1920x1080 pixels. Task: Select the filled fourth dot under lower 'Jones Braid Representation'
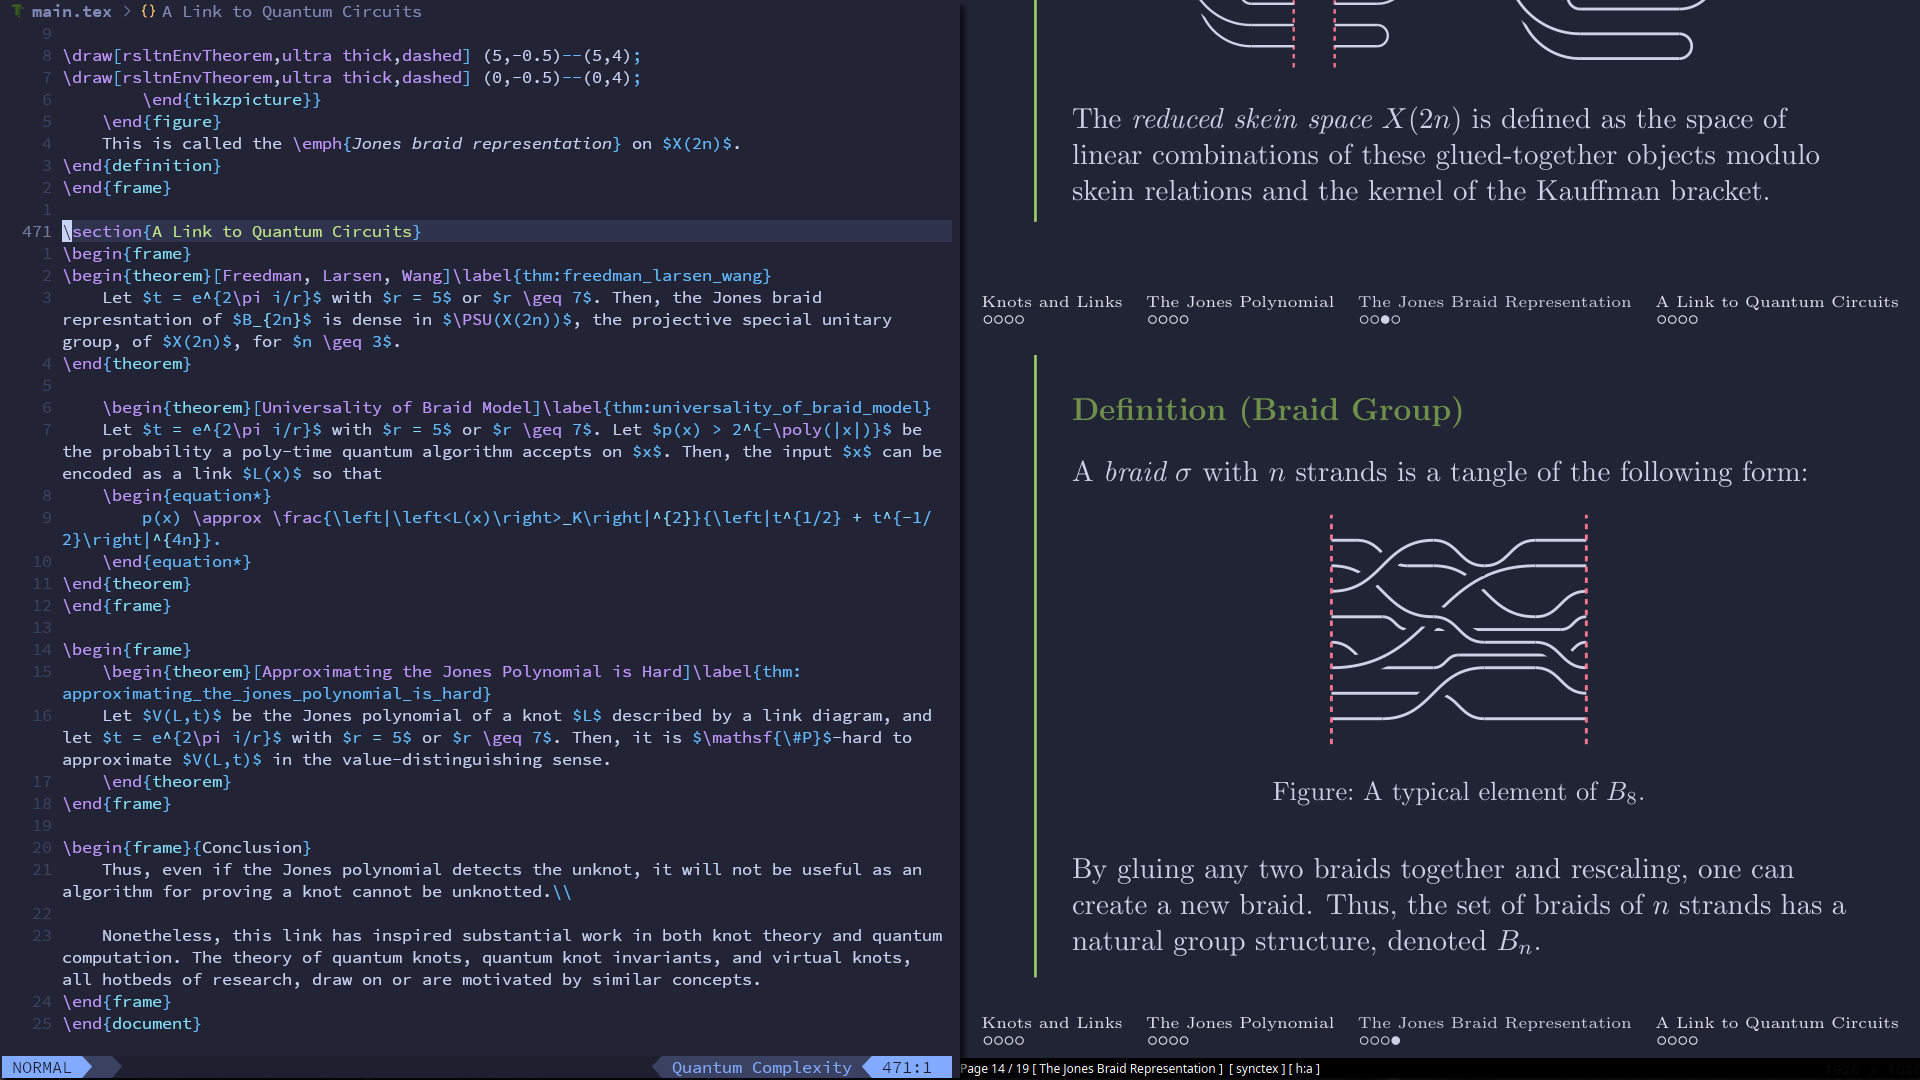(x=1396, y=1041)
